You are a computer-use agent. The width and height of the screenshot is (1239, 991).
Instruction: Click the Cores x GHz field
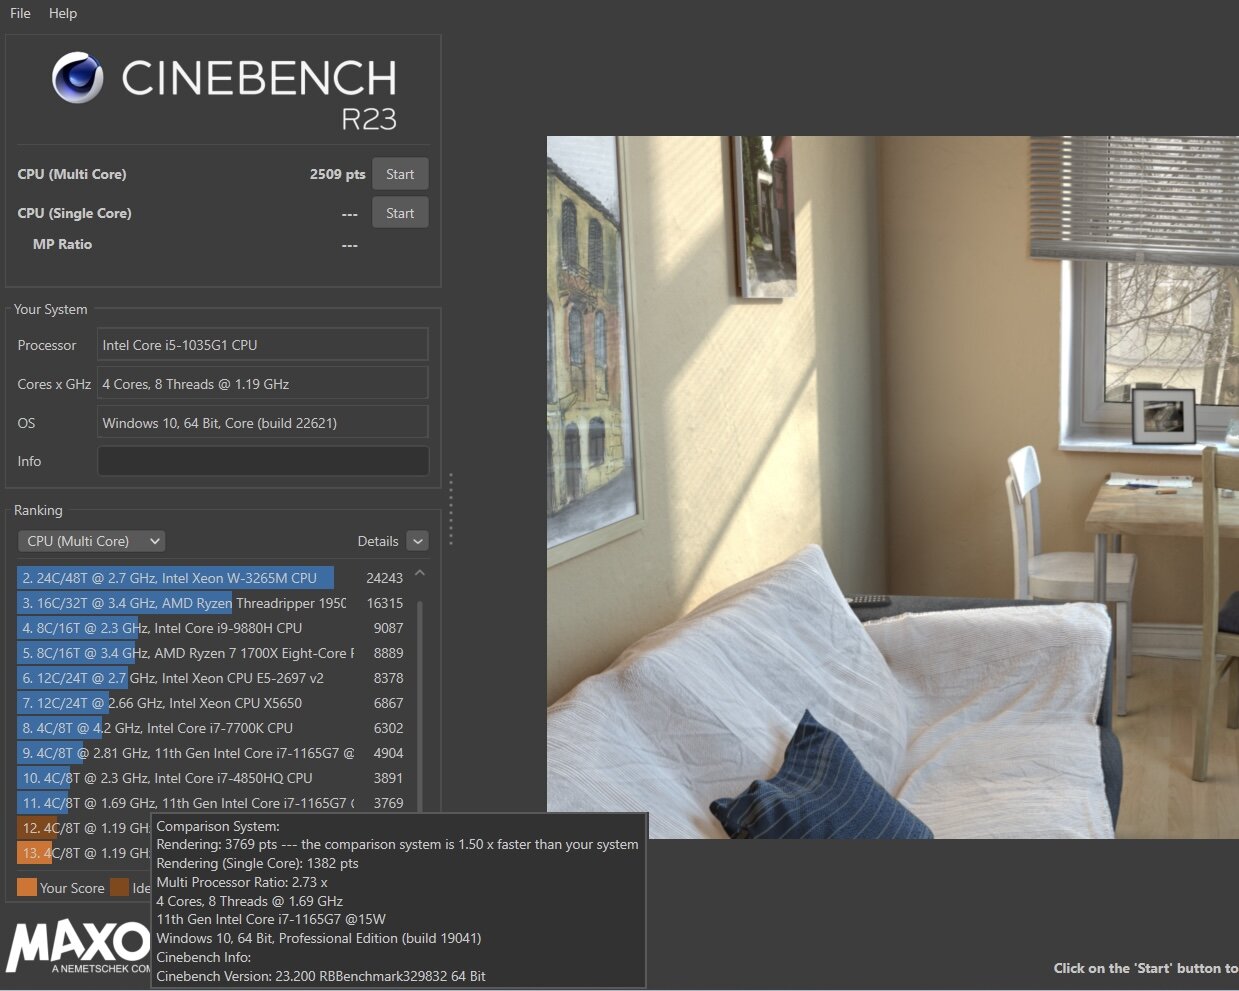[x=263, y=384]
